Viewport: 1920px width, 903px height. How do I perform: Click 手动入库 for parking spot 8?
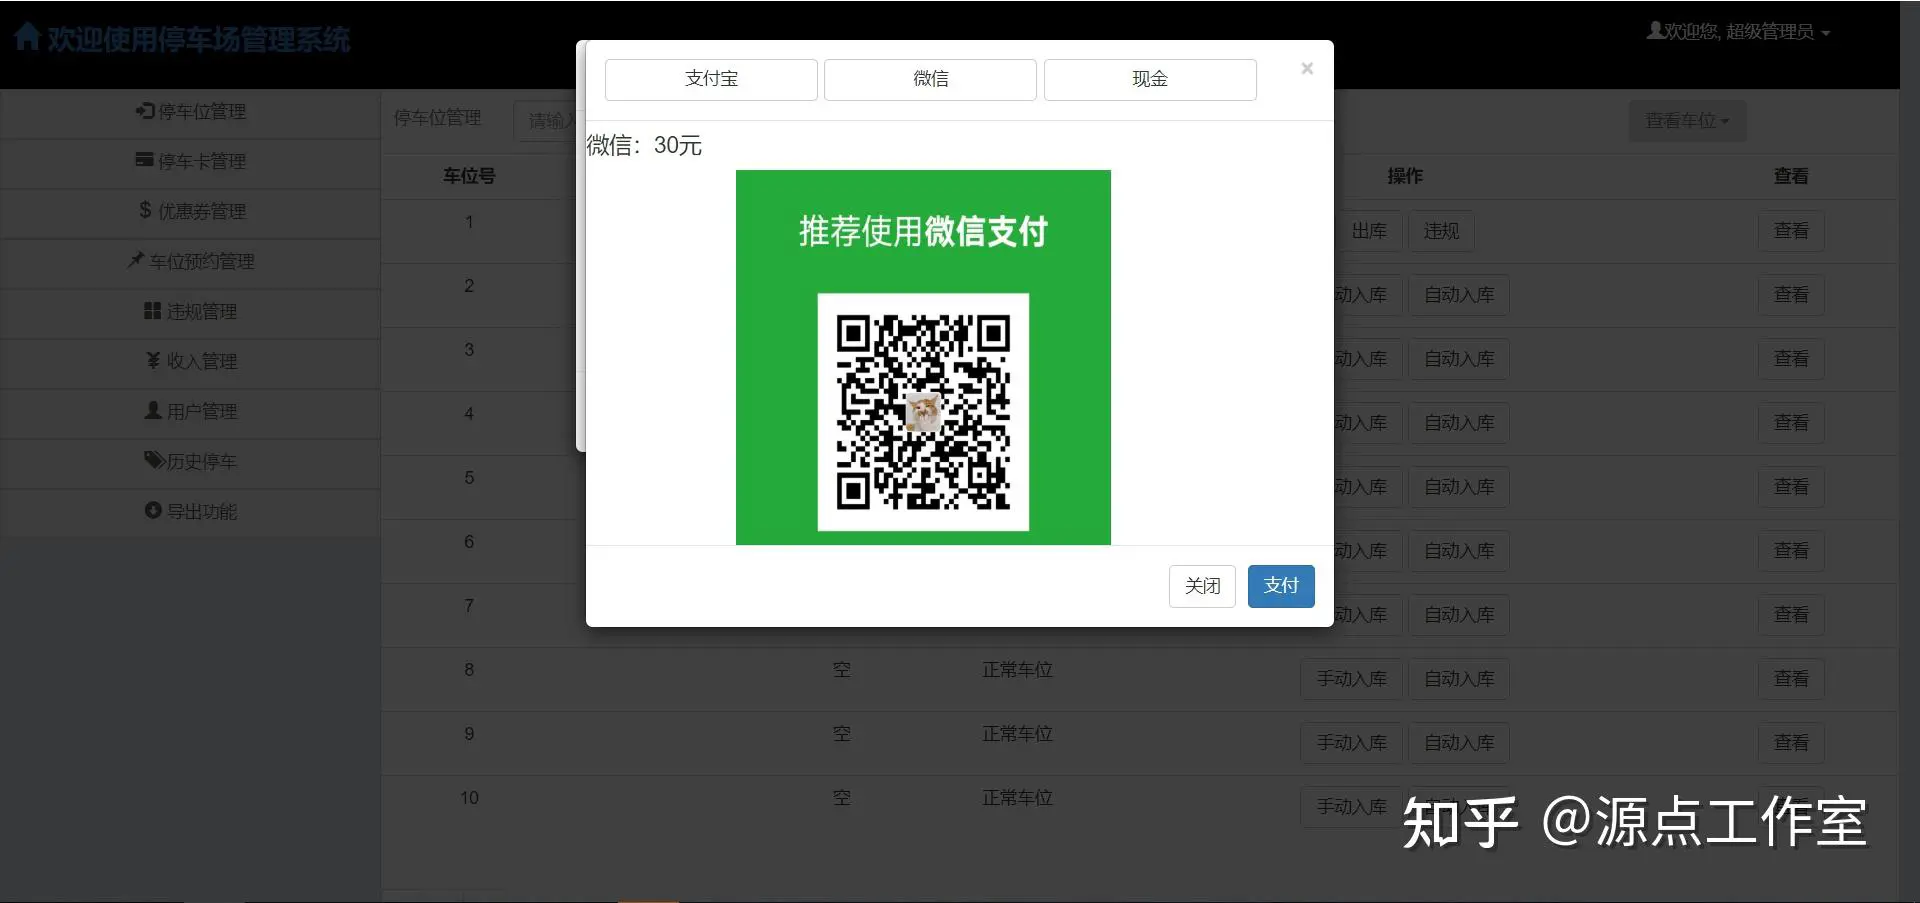(1351, 679)
